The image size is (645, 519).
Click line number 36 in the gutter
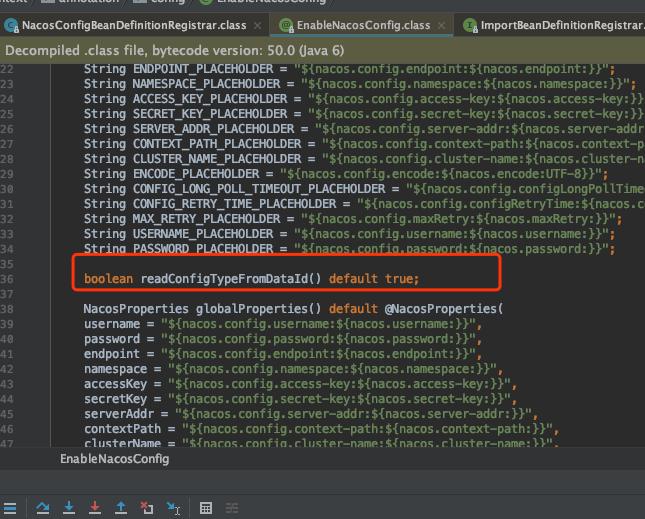tap(7, 279)
